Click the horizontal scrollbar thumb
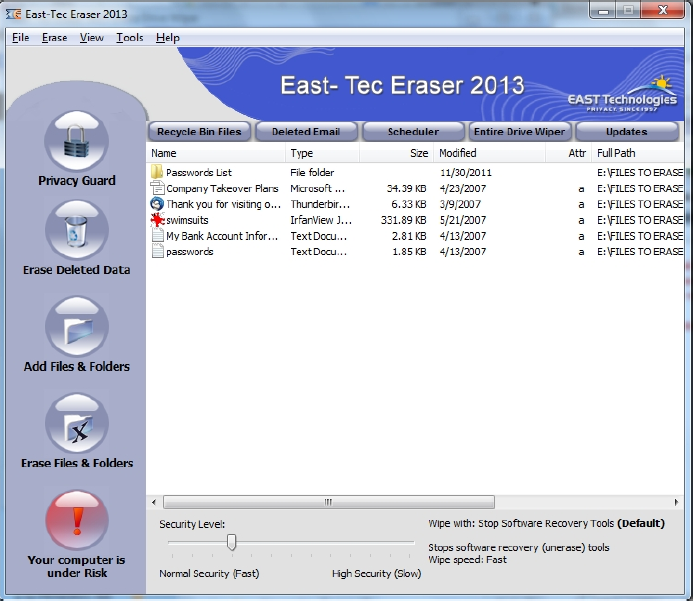694x601 pixels. click(x=328, y=502)
